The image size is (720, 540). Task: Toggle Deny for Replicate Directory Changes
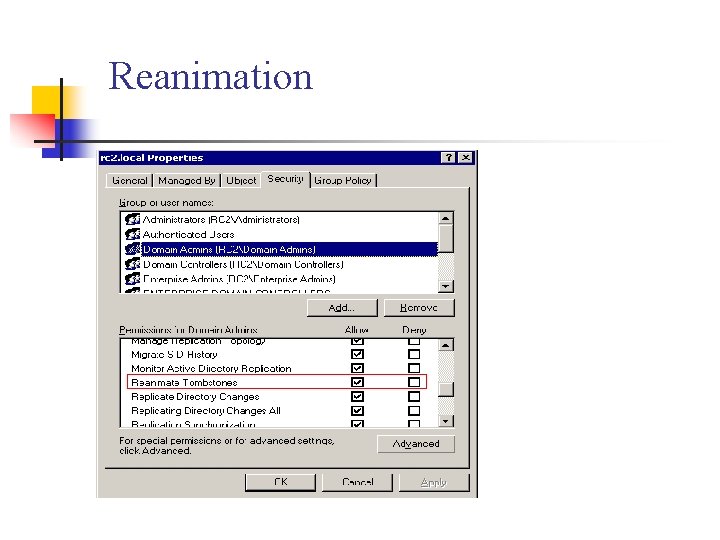click(x=414, y=396)
